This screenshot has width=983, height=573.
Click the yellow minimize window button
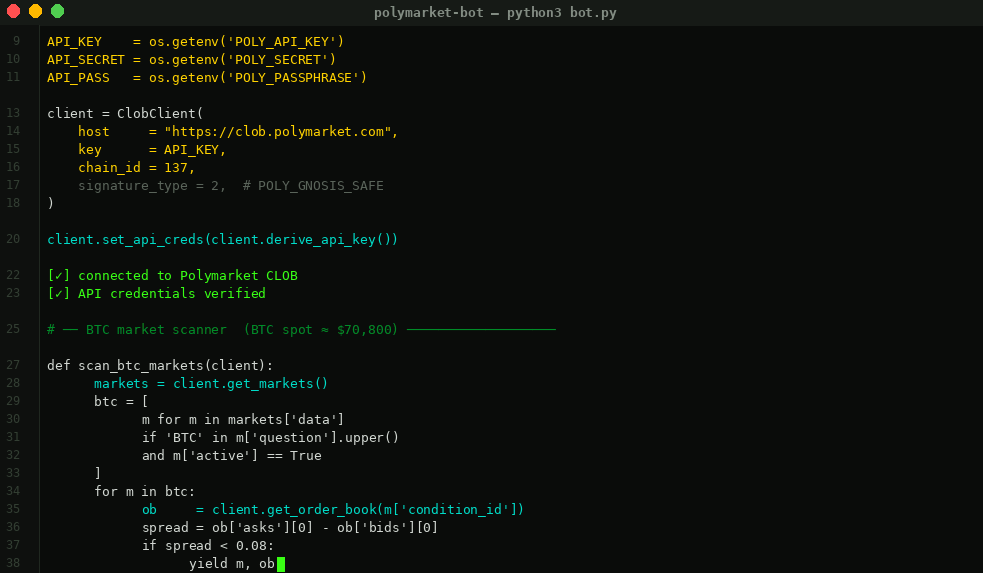pyautogui.click(x=35, y=11)
